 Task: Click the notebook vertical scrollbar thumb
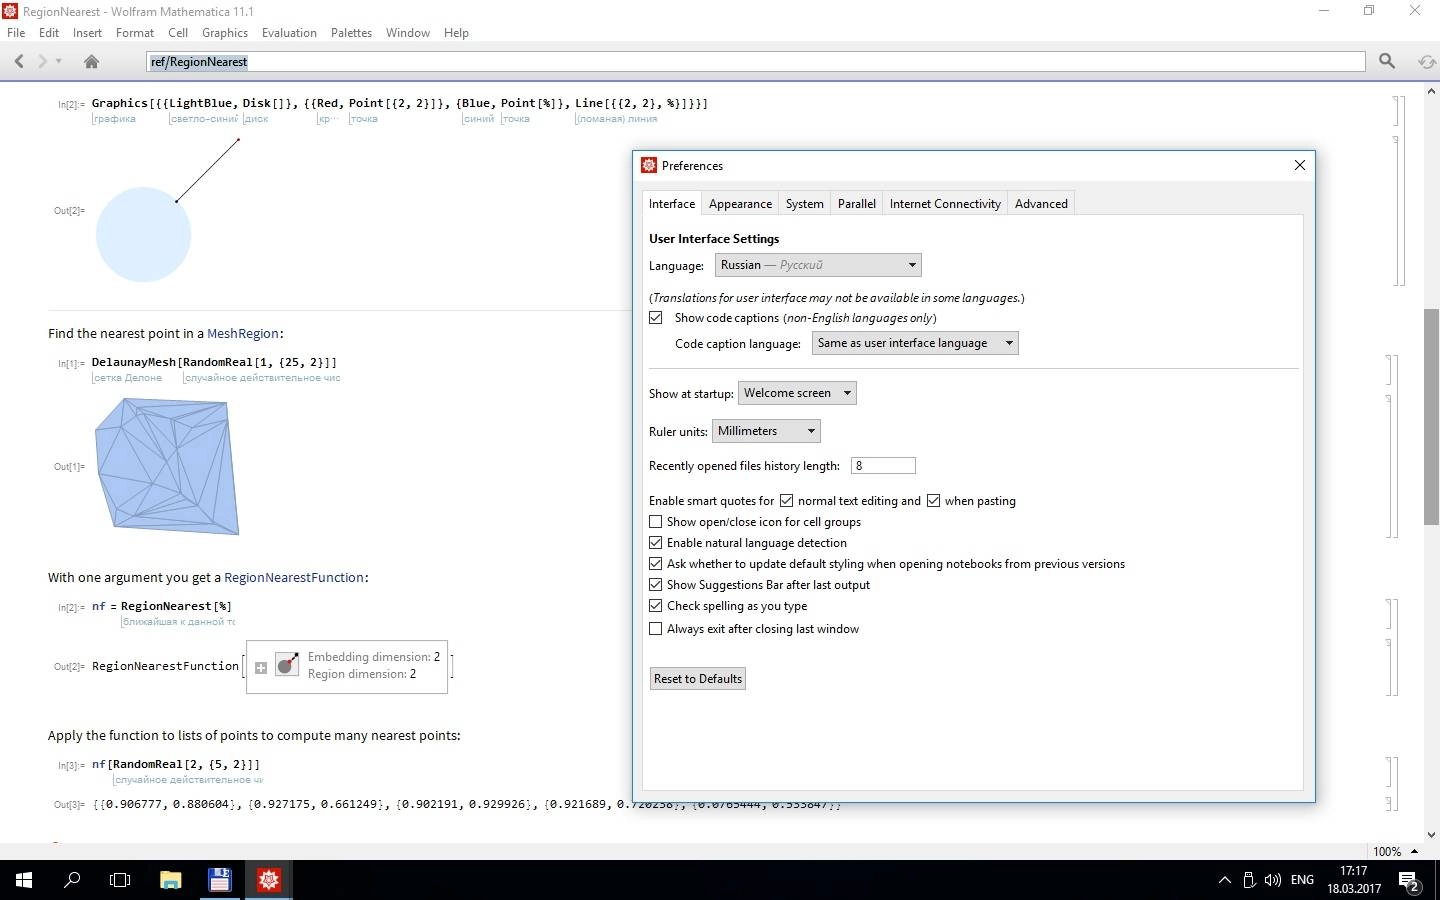pyautogui.click(x=1432, y=416)
